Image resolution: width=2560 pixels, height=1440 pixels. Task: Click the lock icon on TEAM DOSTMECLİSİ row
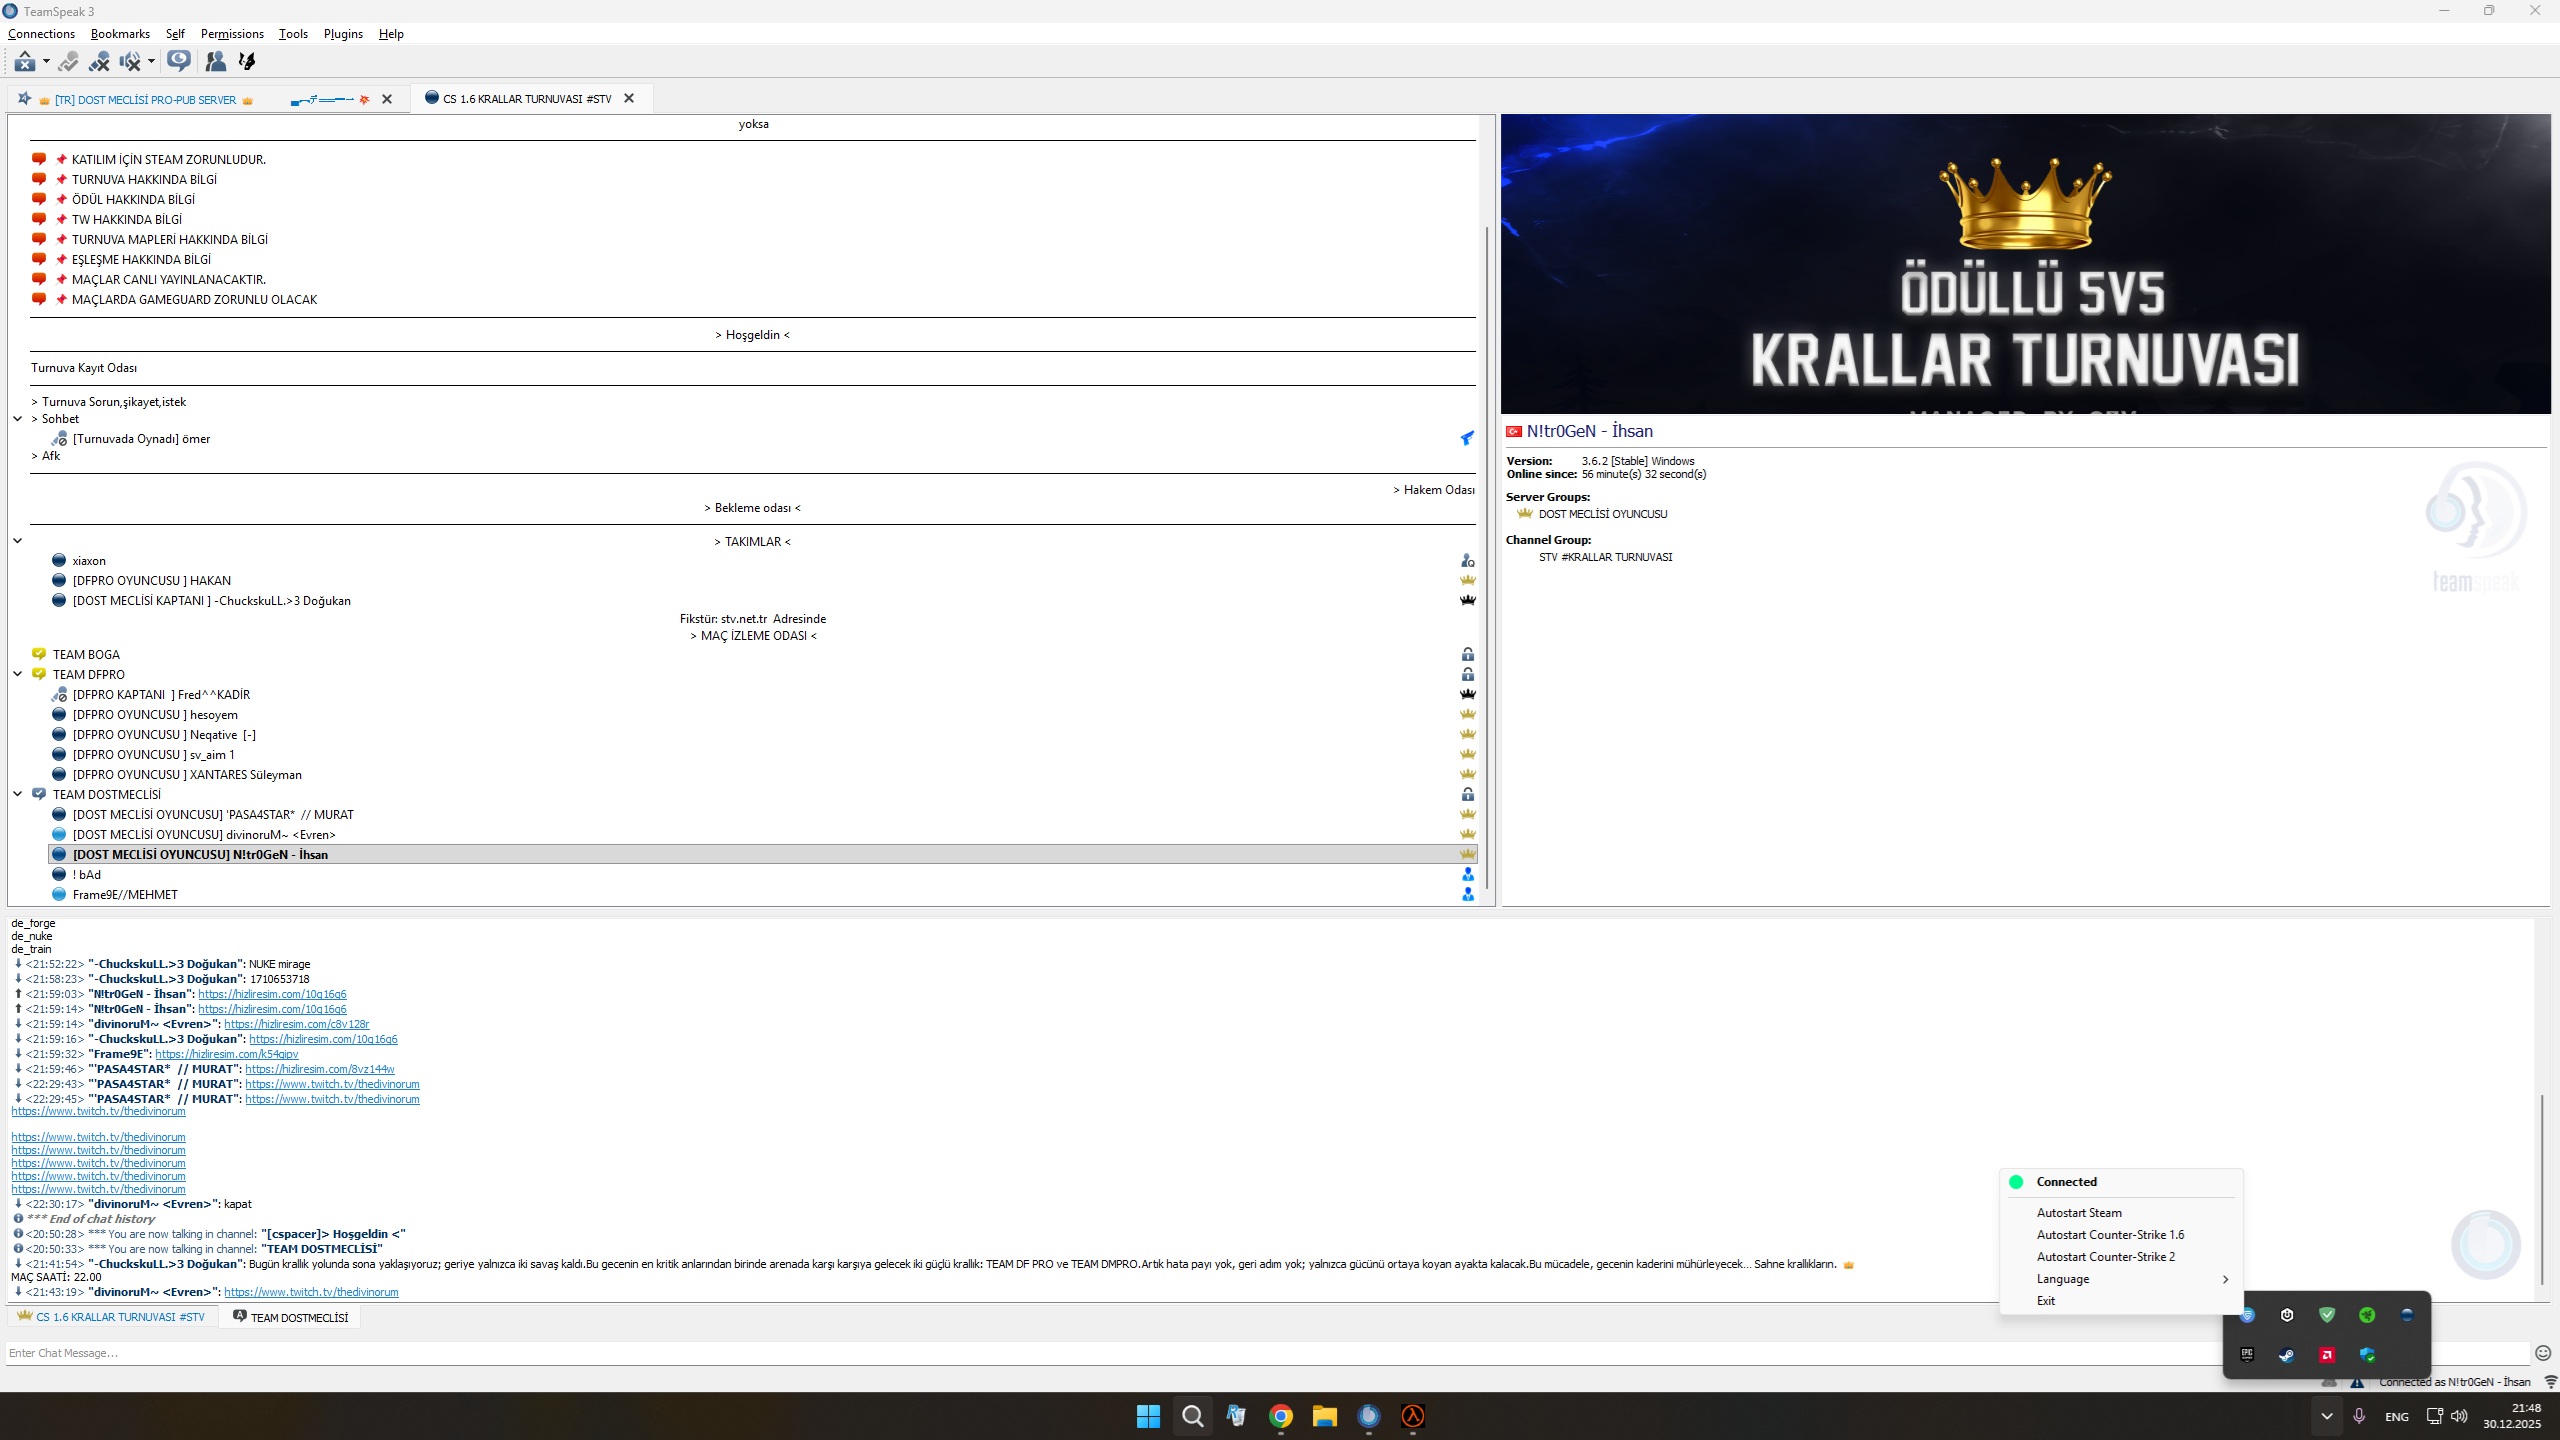pos(1468,795)
